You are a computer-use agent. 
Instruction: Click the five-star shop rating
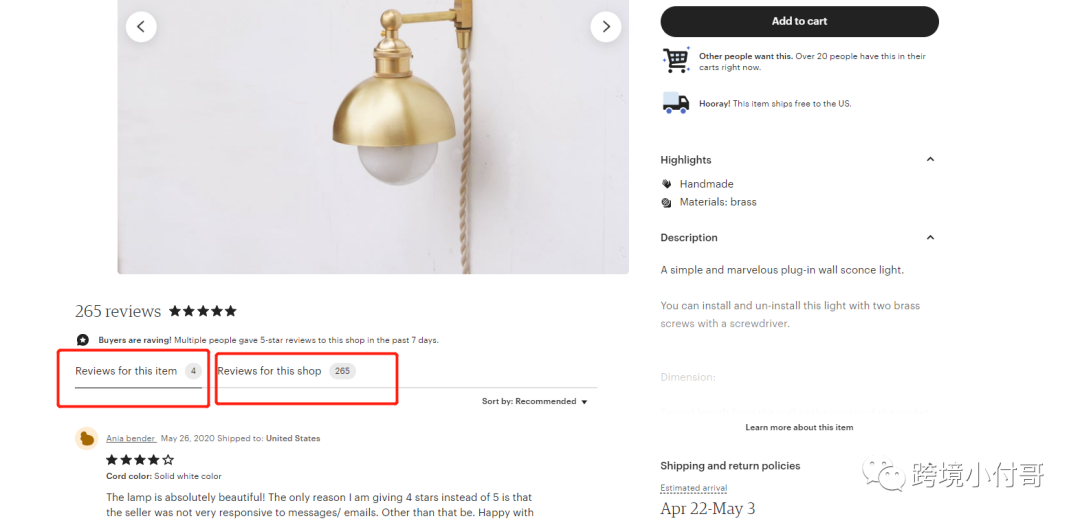[x=203, y=311]
